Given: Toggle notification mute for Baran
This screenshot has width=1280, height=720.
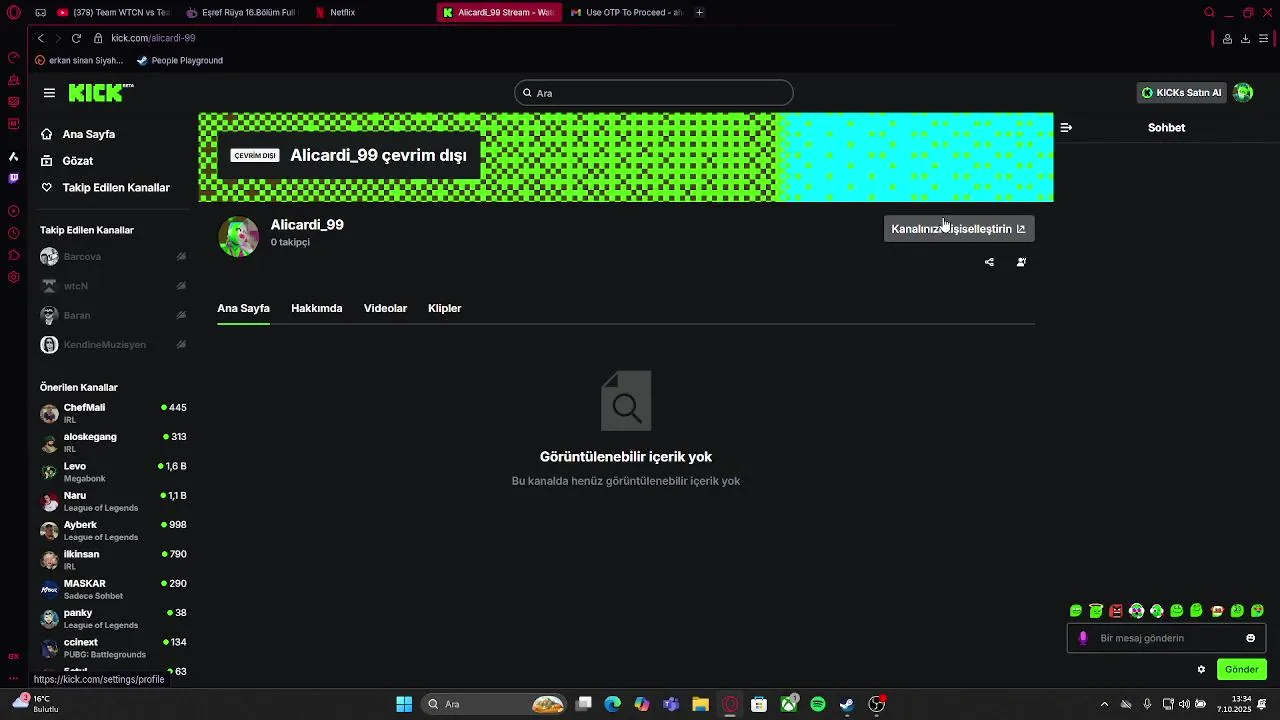Looking at the screenshot, I should [181, 315].
